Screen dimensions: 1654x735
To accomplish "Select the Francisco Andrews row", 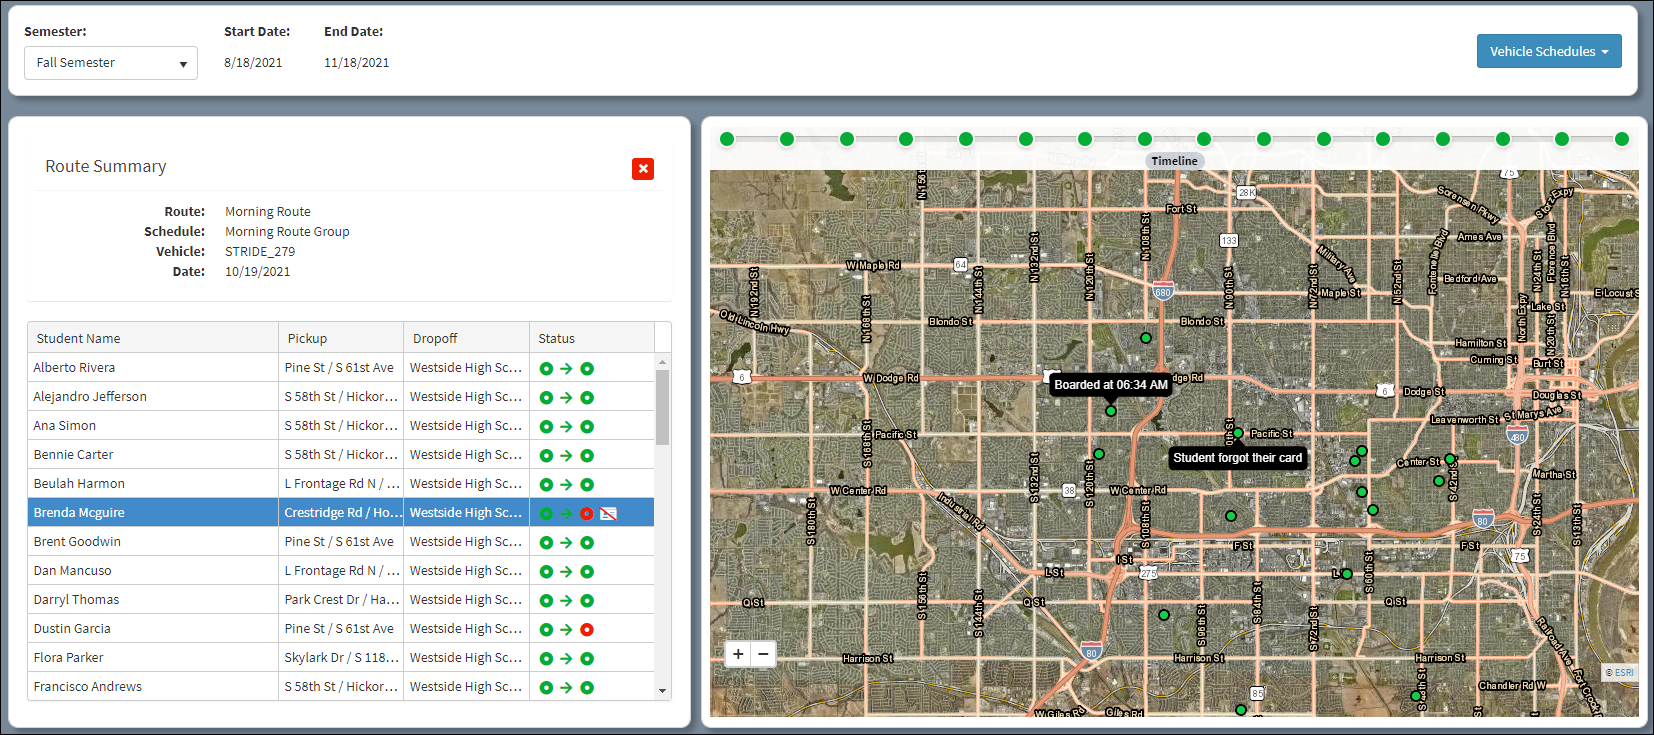I will 341,686.
